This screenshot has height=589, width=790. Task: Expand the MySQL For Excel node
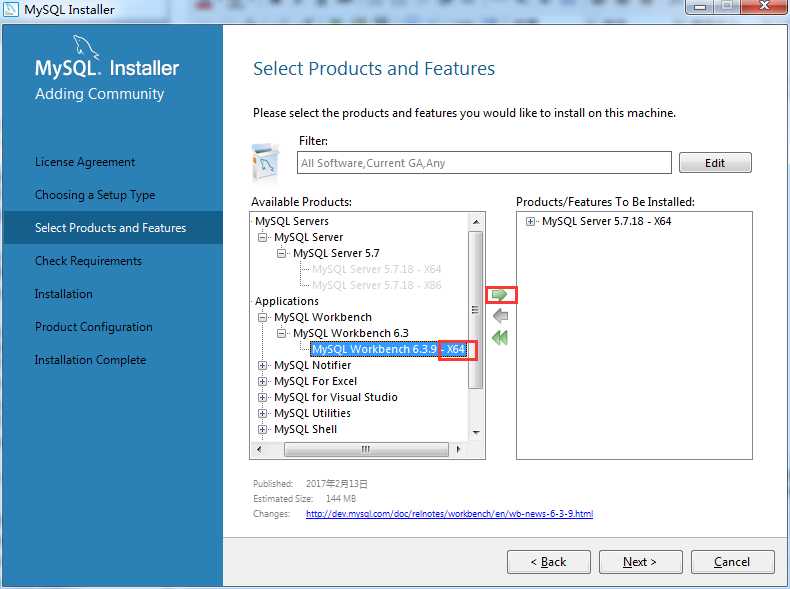click(x=262, y=381)
